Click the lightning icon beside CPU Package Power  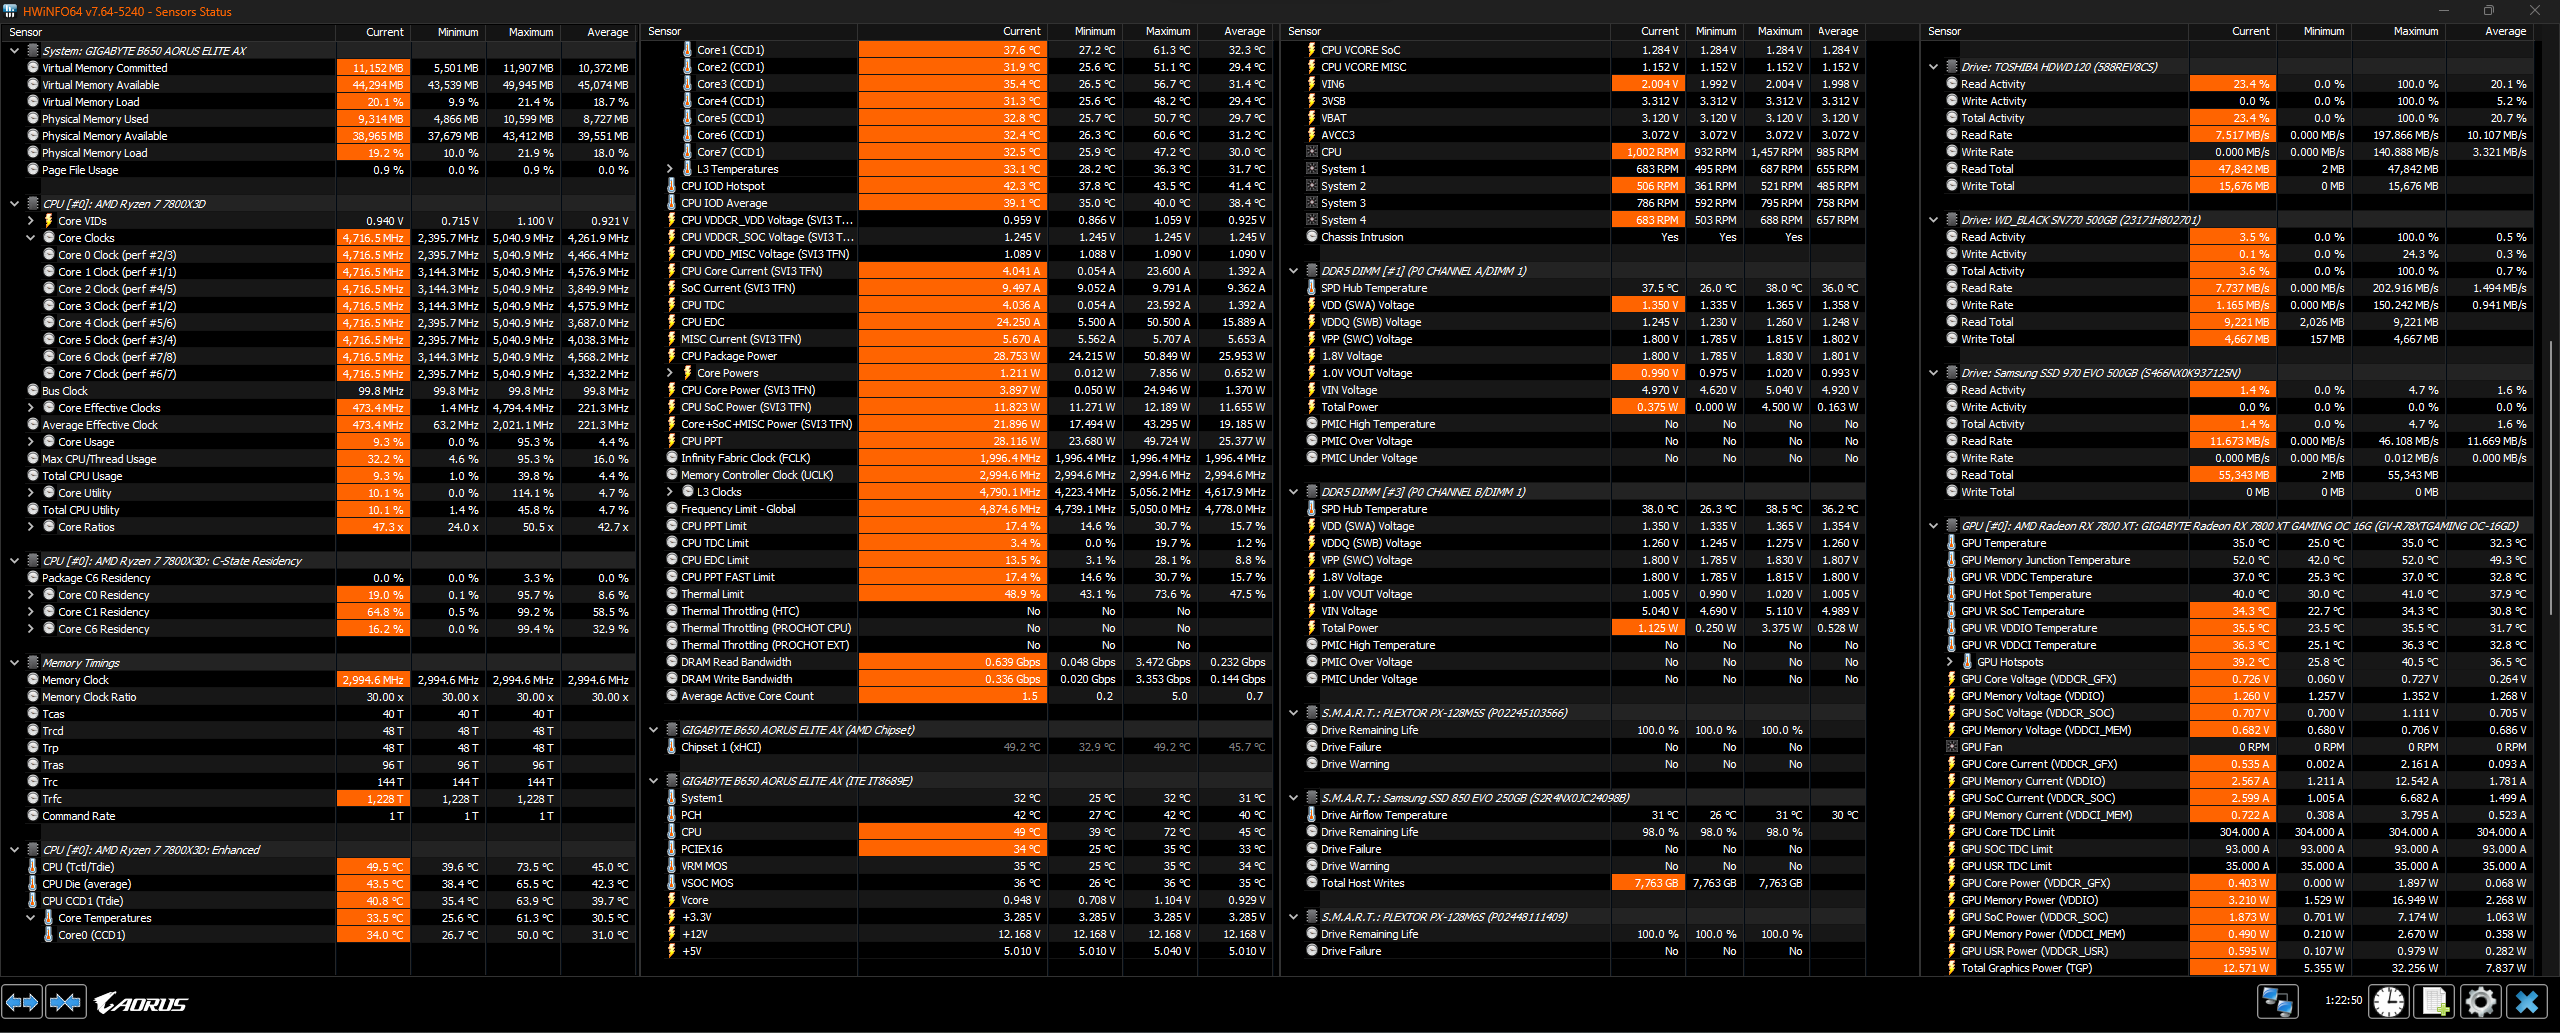(x=672, y=356)
